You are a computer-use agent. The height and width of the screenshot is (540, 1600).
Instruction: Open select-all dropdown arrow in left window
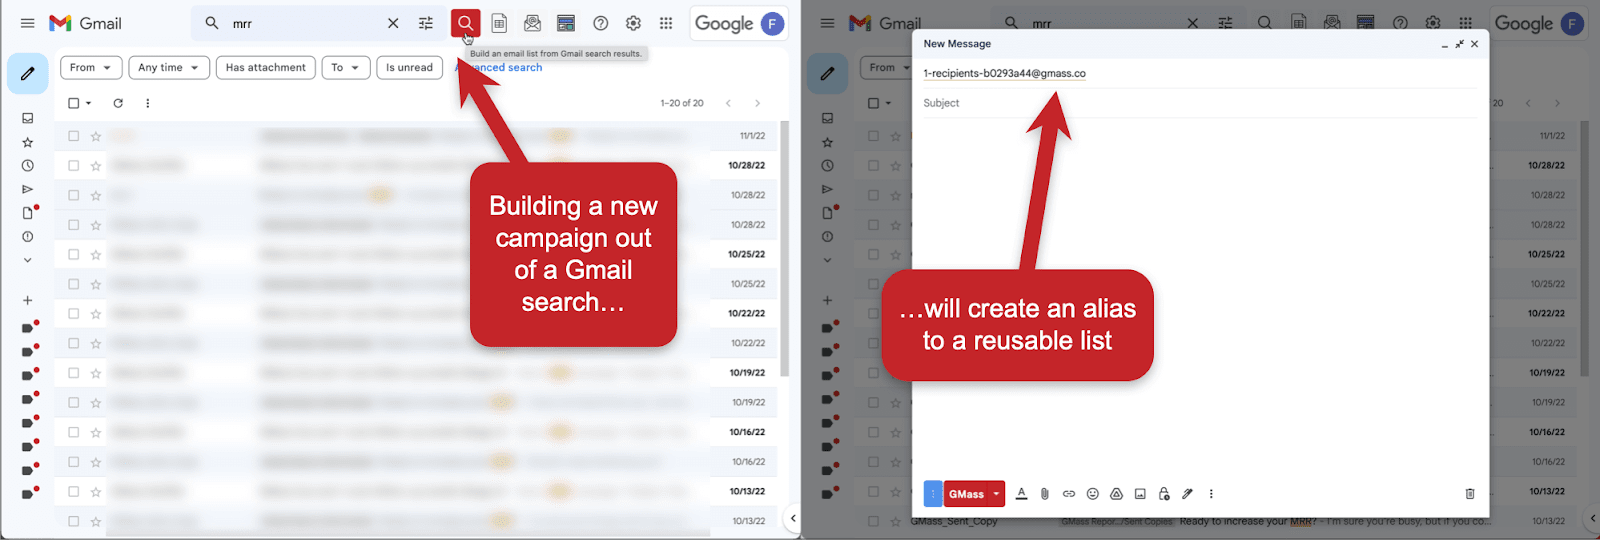tap(88, 103)
